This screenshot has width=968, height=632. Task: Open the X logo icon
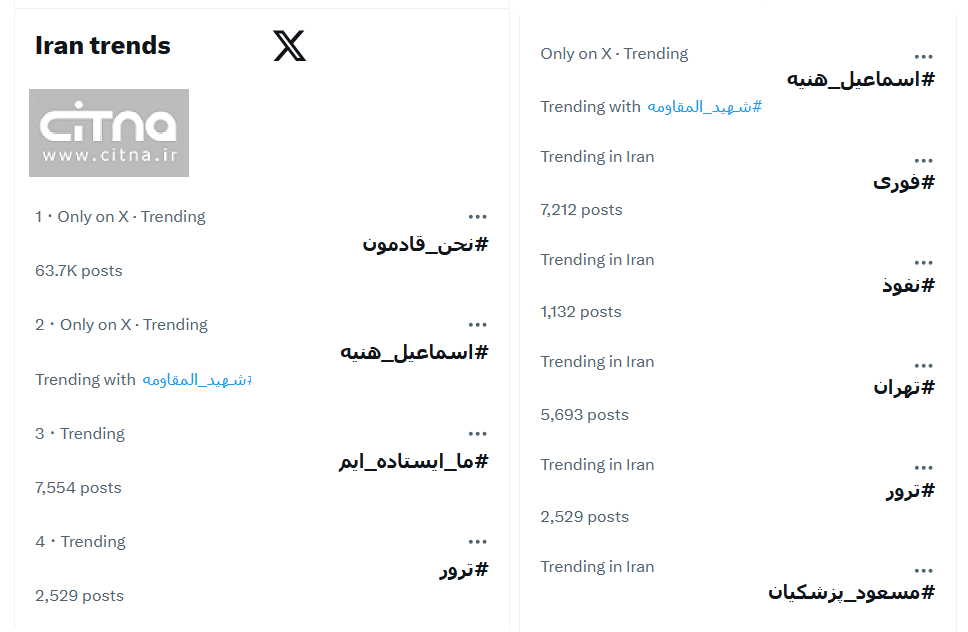click(x=288, y=44)
